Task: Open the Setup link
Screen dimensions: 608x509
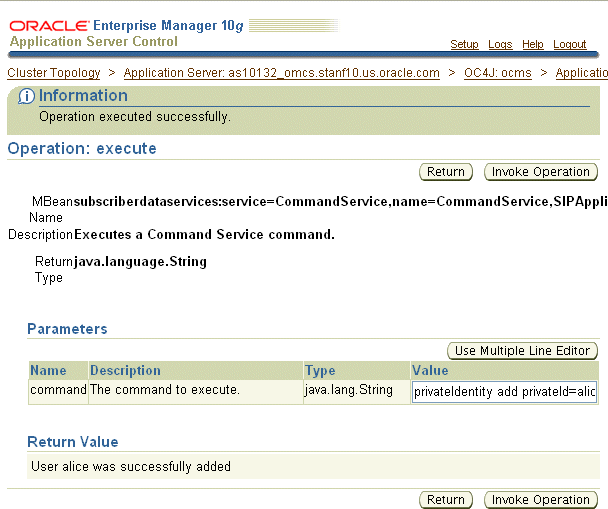Action: pos(464,44)
